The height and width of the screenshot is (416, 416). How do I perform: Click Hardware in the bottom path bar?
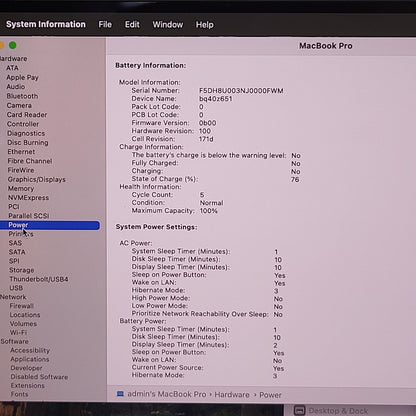(232, 395)
